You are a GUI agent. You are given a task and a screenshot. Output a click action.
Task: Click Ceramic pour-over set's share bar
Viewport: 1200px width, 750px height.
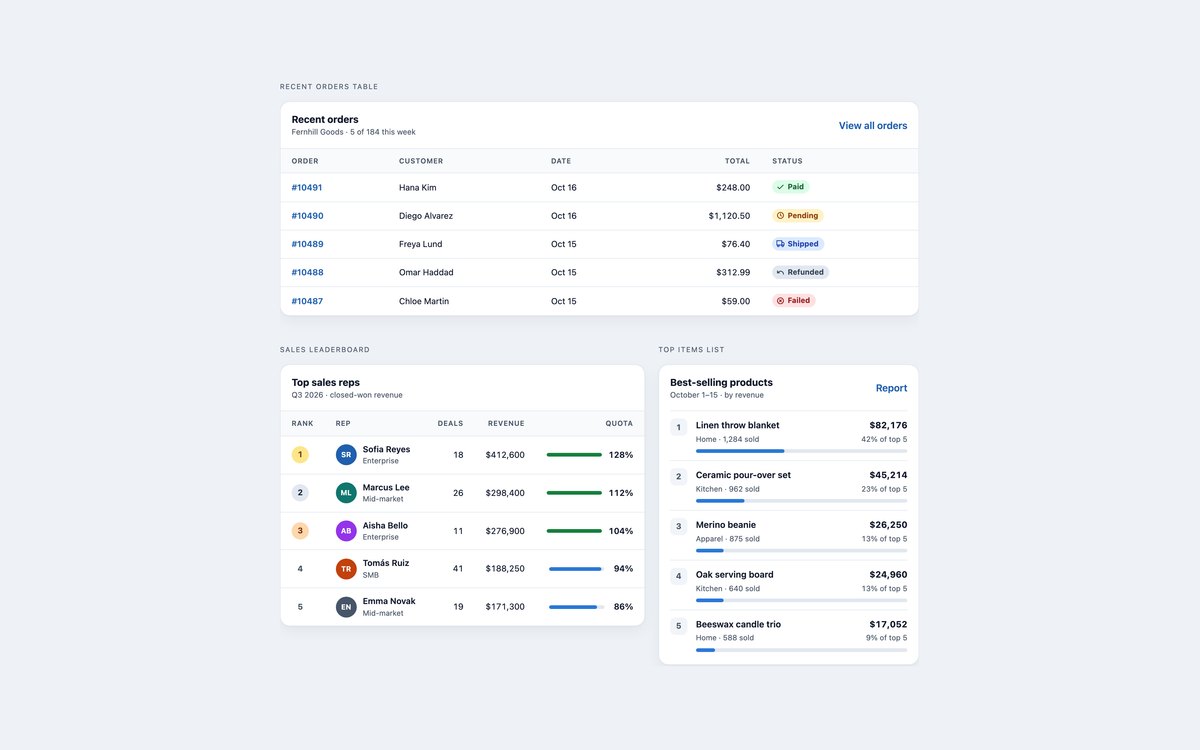coord(802,501)
